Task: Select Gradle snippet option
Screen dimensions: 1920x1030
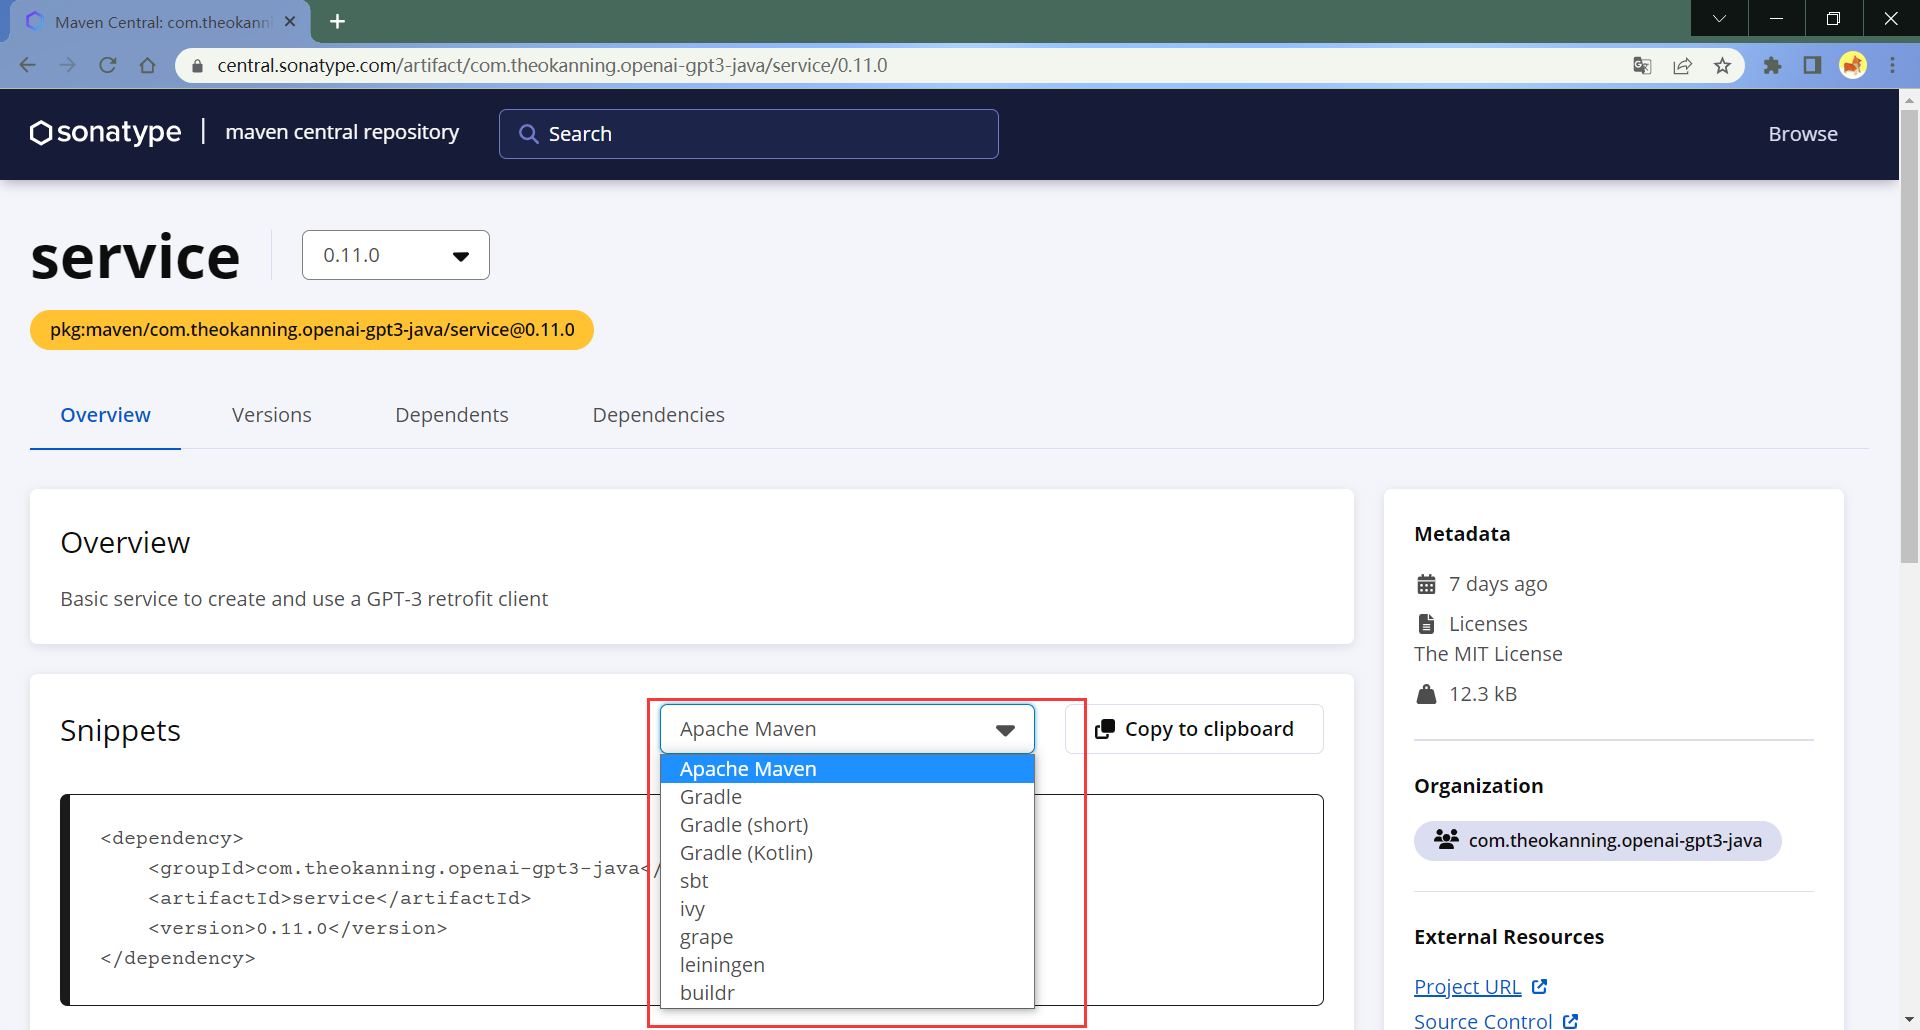Action: pos(847,797)
